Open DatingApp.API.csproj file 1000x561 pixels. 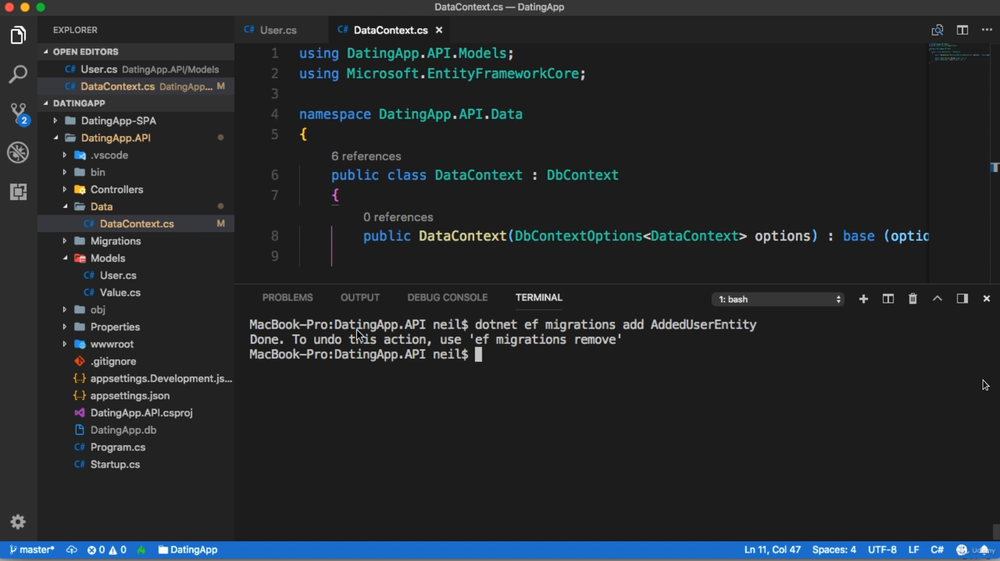click(136, 413)
